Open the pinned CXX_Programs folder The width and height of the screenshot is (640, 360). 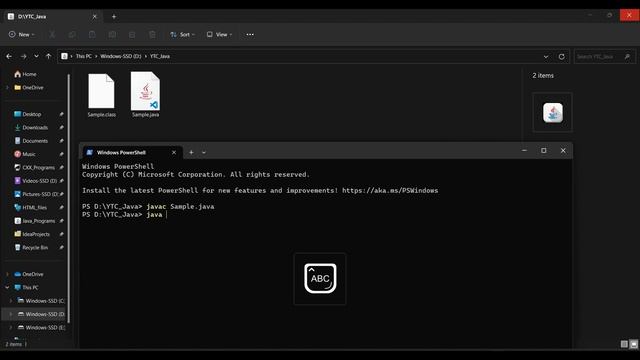click(34, 168)
